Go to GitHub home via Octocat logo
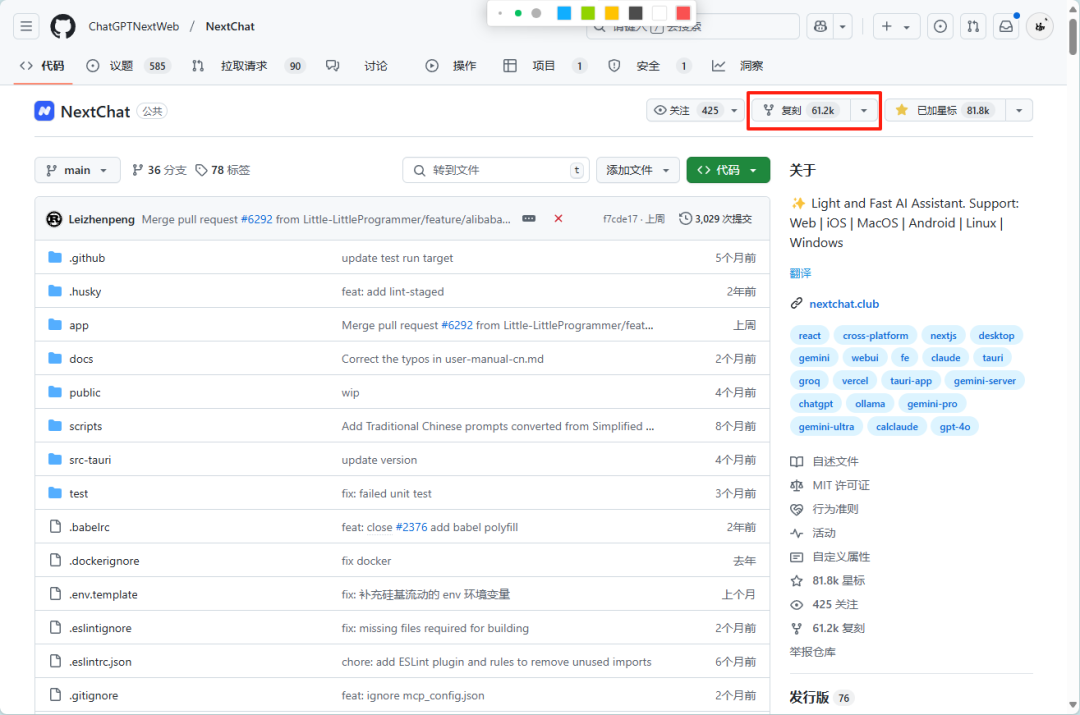Screen dimensions: 1080x715 point(63,26)
